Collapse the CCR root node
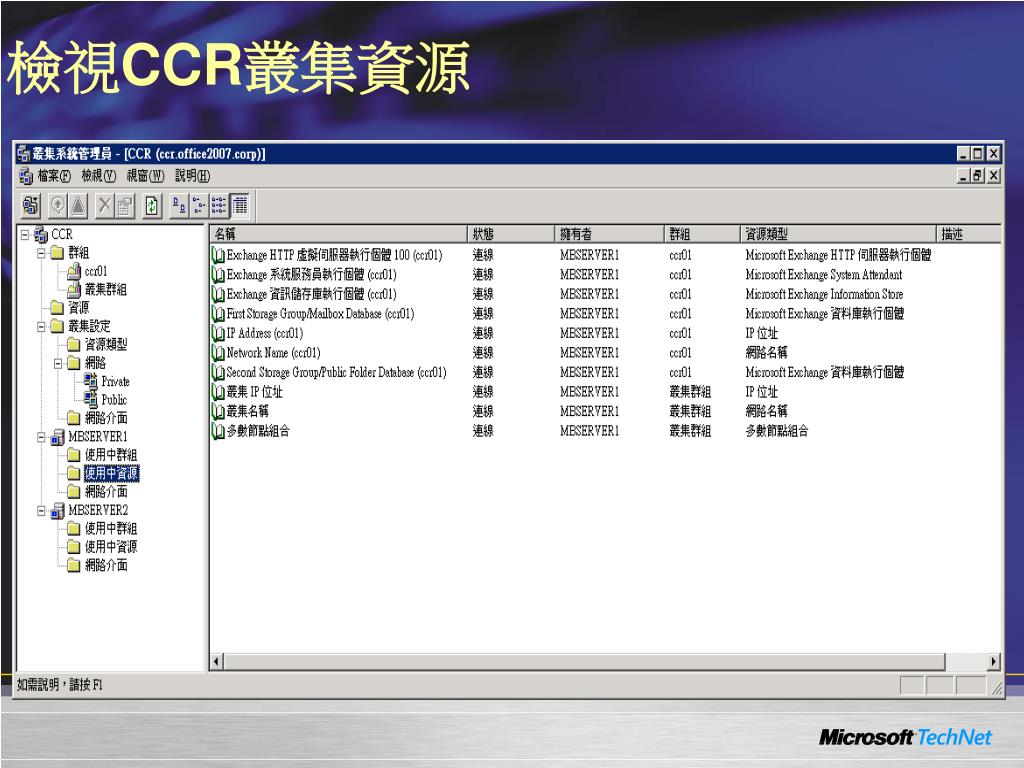The width and height of the screenshot is (1024, 768). pos(25,234)
